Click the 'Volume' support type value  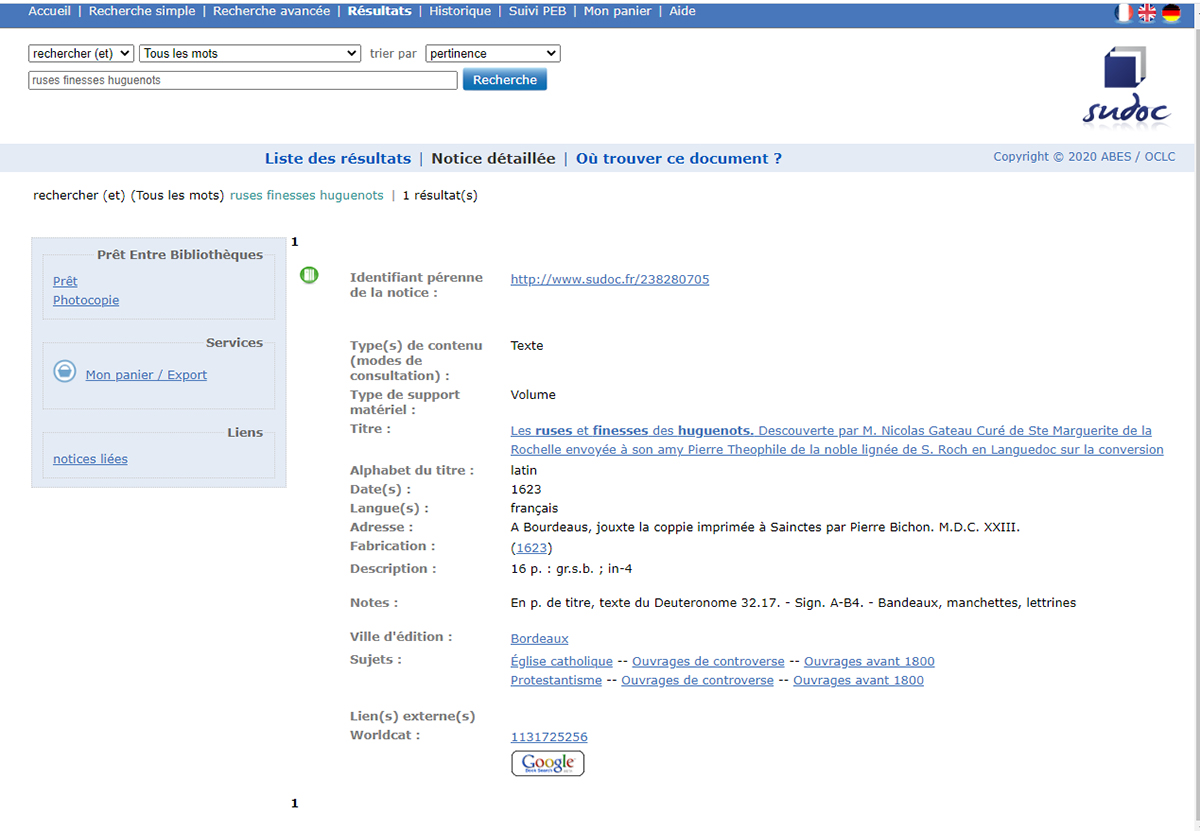coord(533,394)
